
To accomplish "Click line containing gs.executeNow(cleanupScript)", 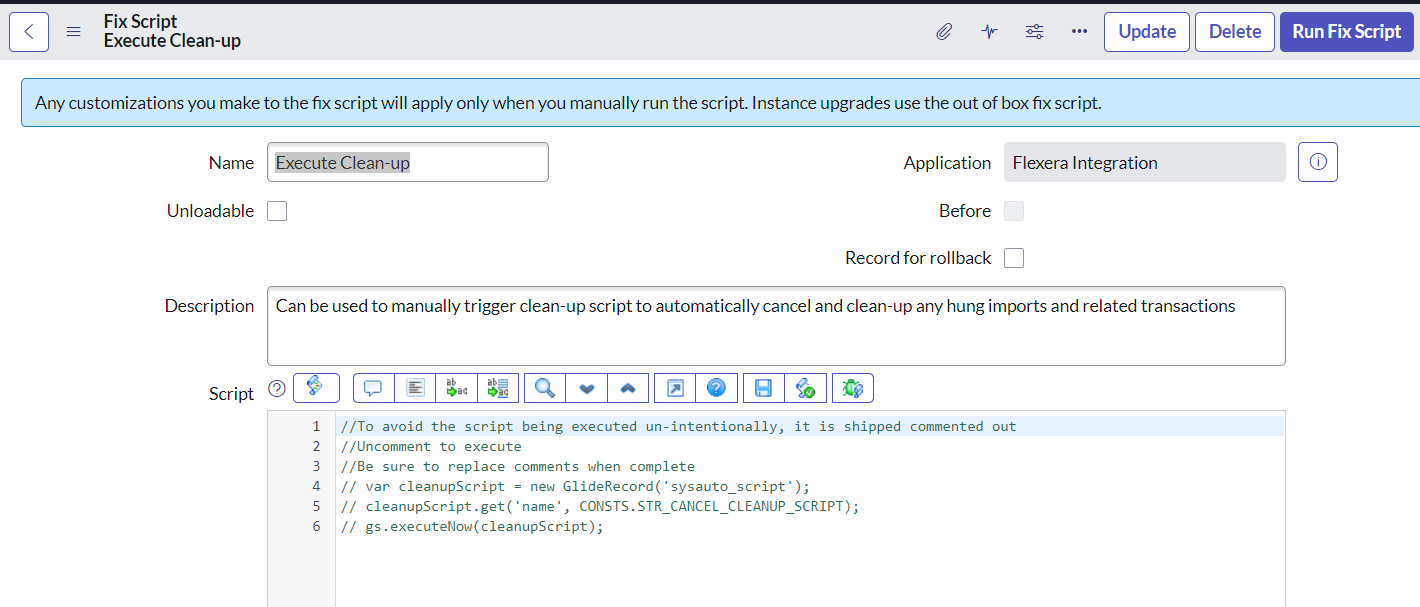I will click(472, 526).
